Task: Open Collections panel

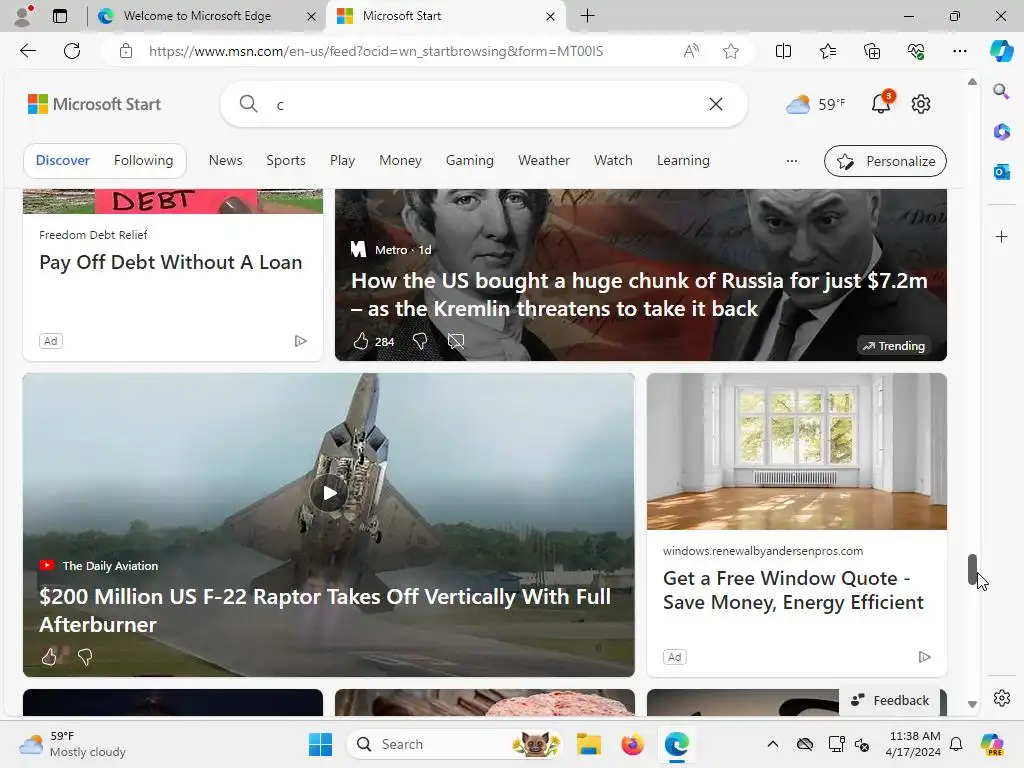Action: coord(872,51)
